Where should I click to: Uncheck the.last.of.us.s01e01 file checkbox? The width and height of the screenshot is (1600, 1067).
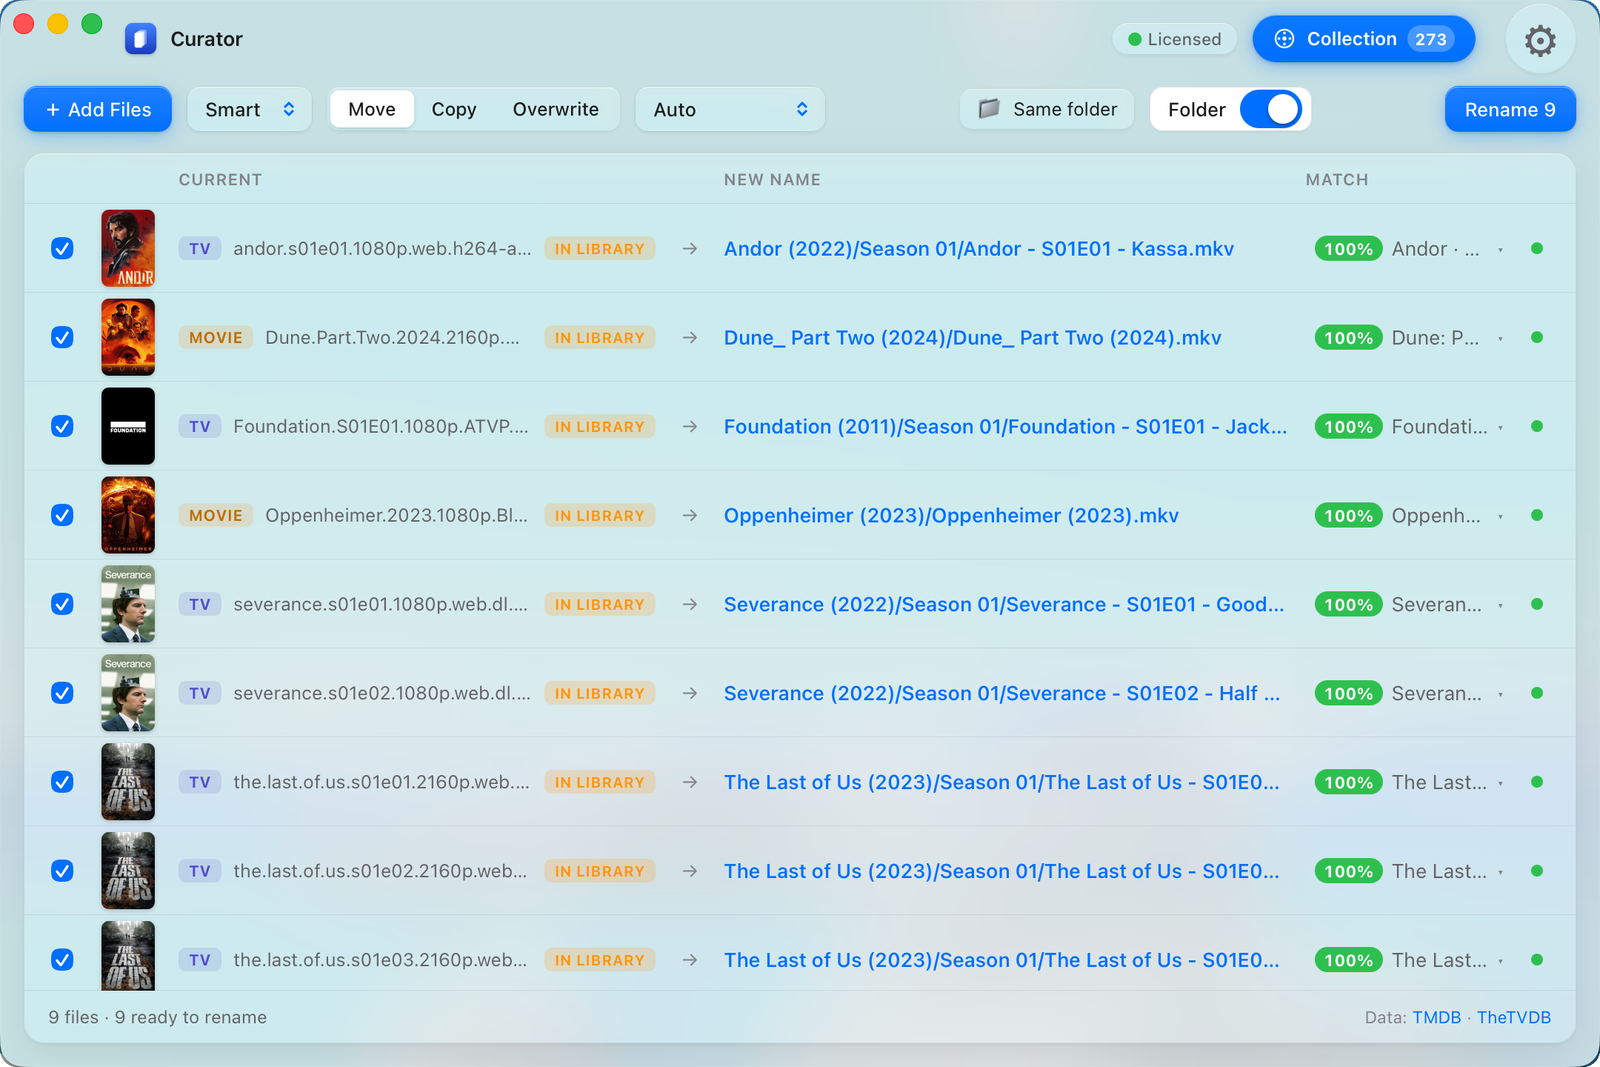pos(62,782)
